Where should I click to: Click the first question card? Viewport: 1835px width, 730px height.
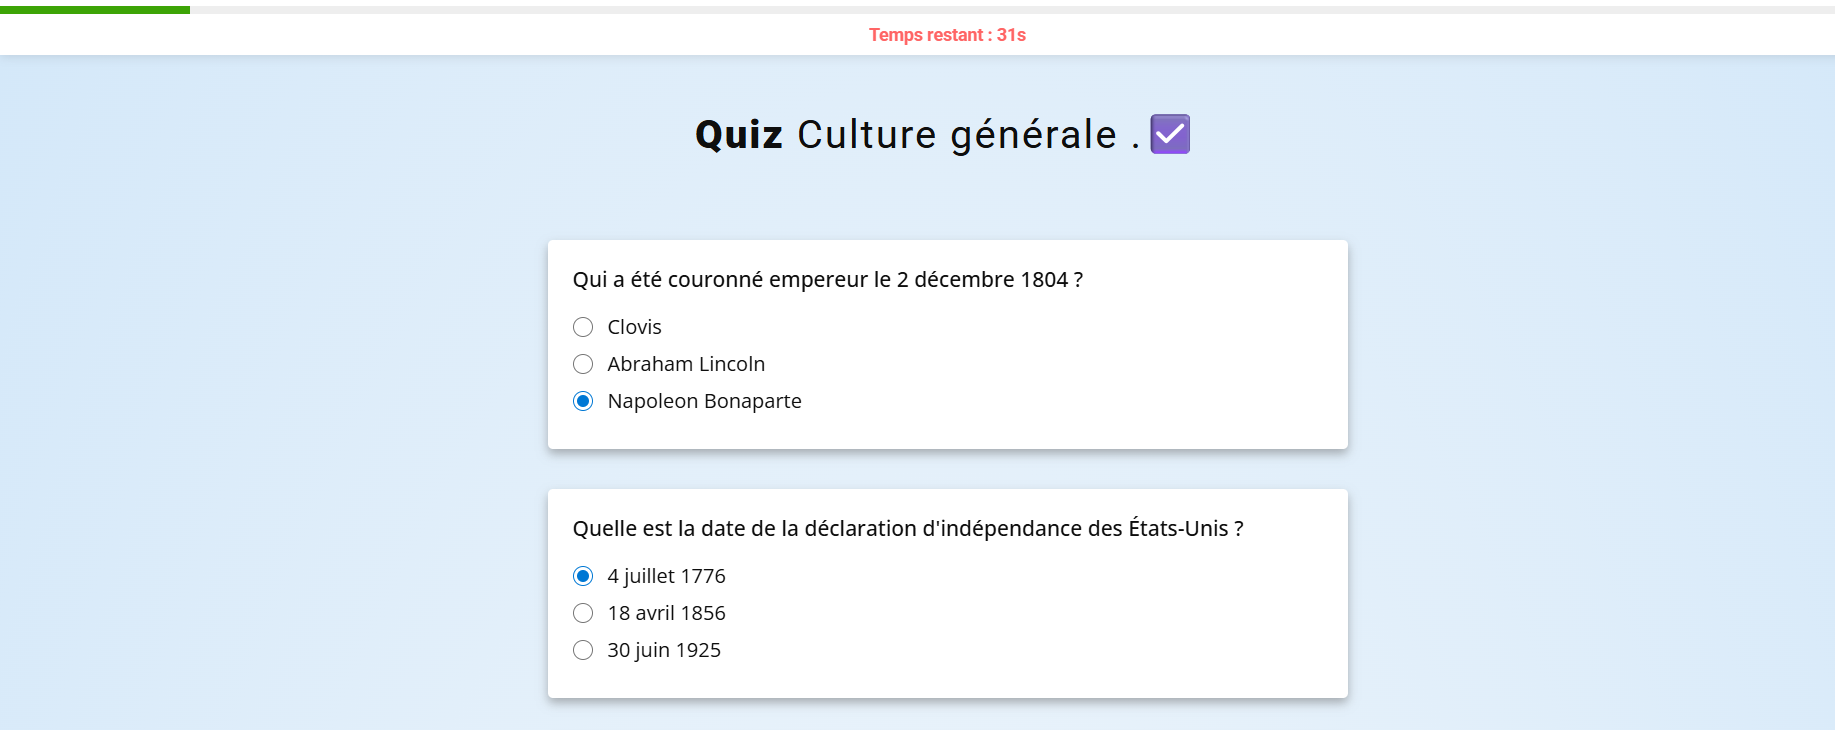[947, 344]
